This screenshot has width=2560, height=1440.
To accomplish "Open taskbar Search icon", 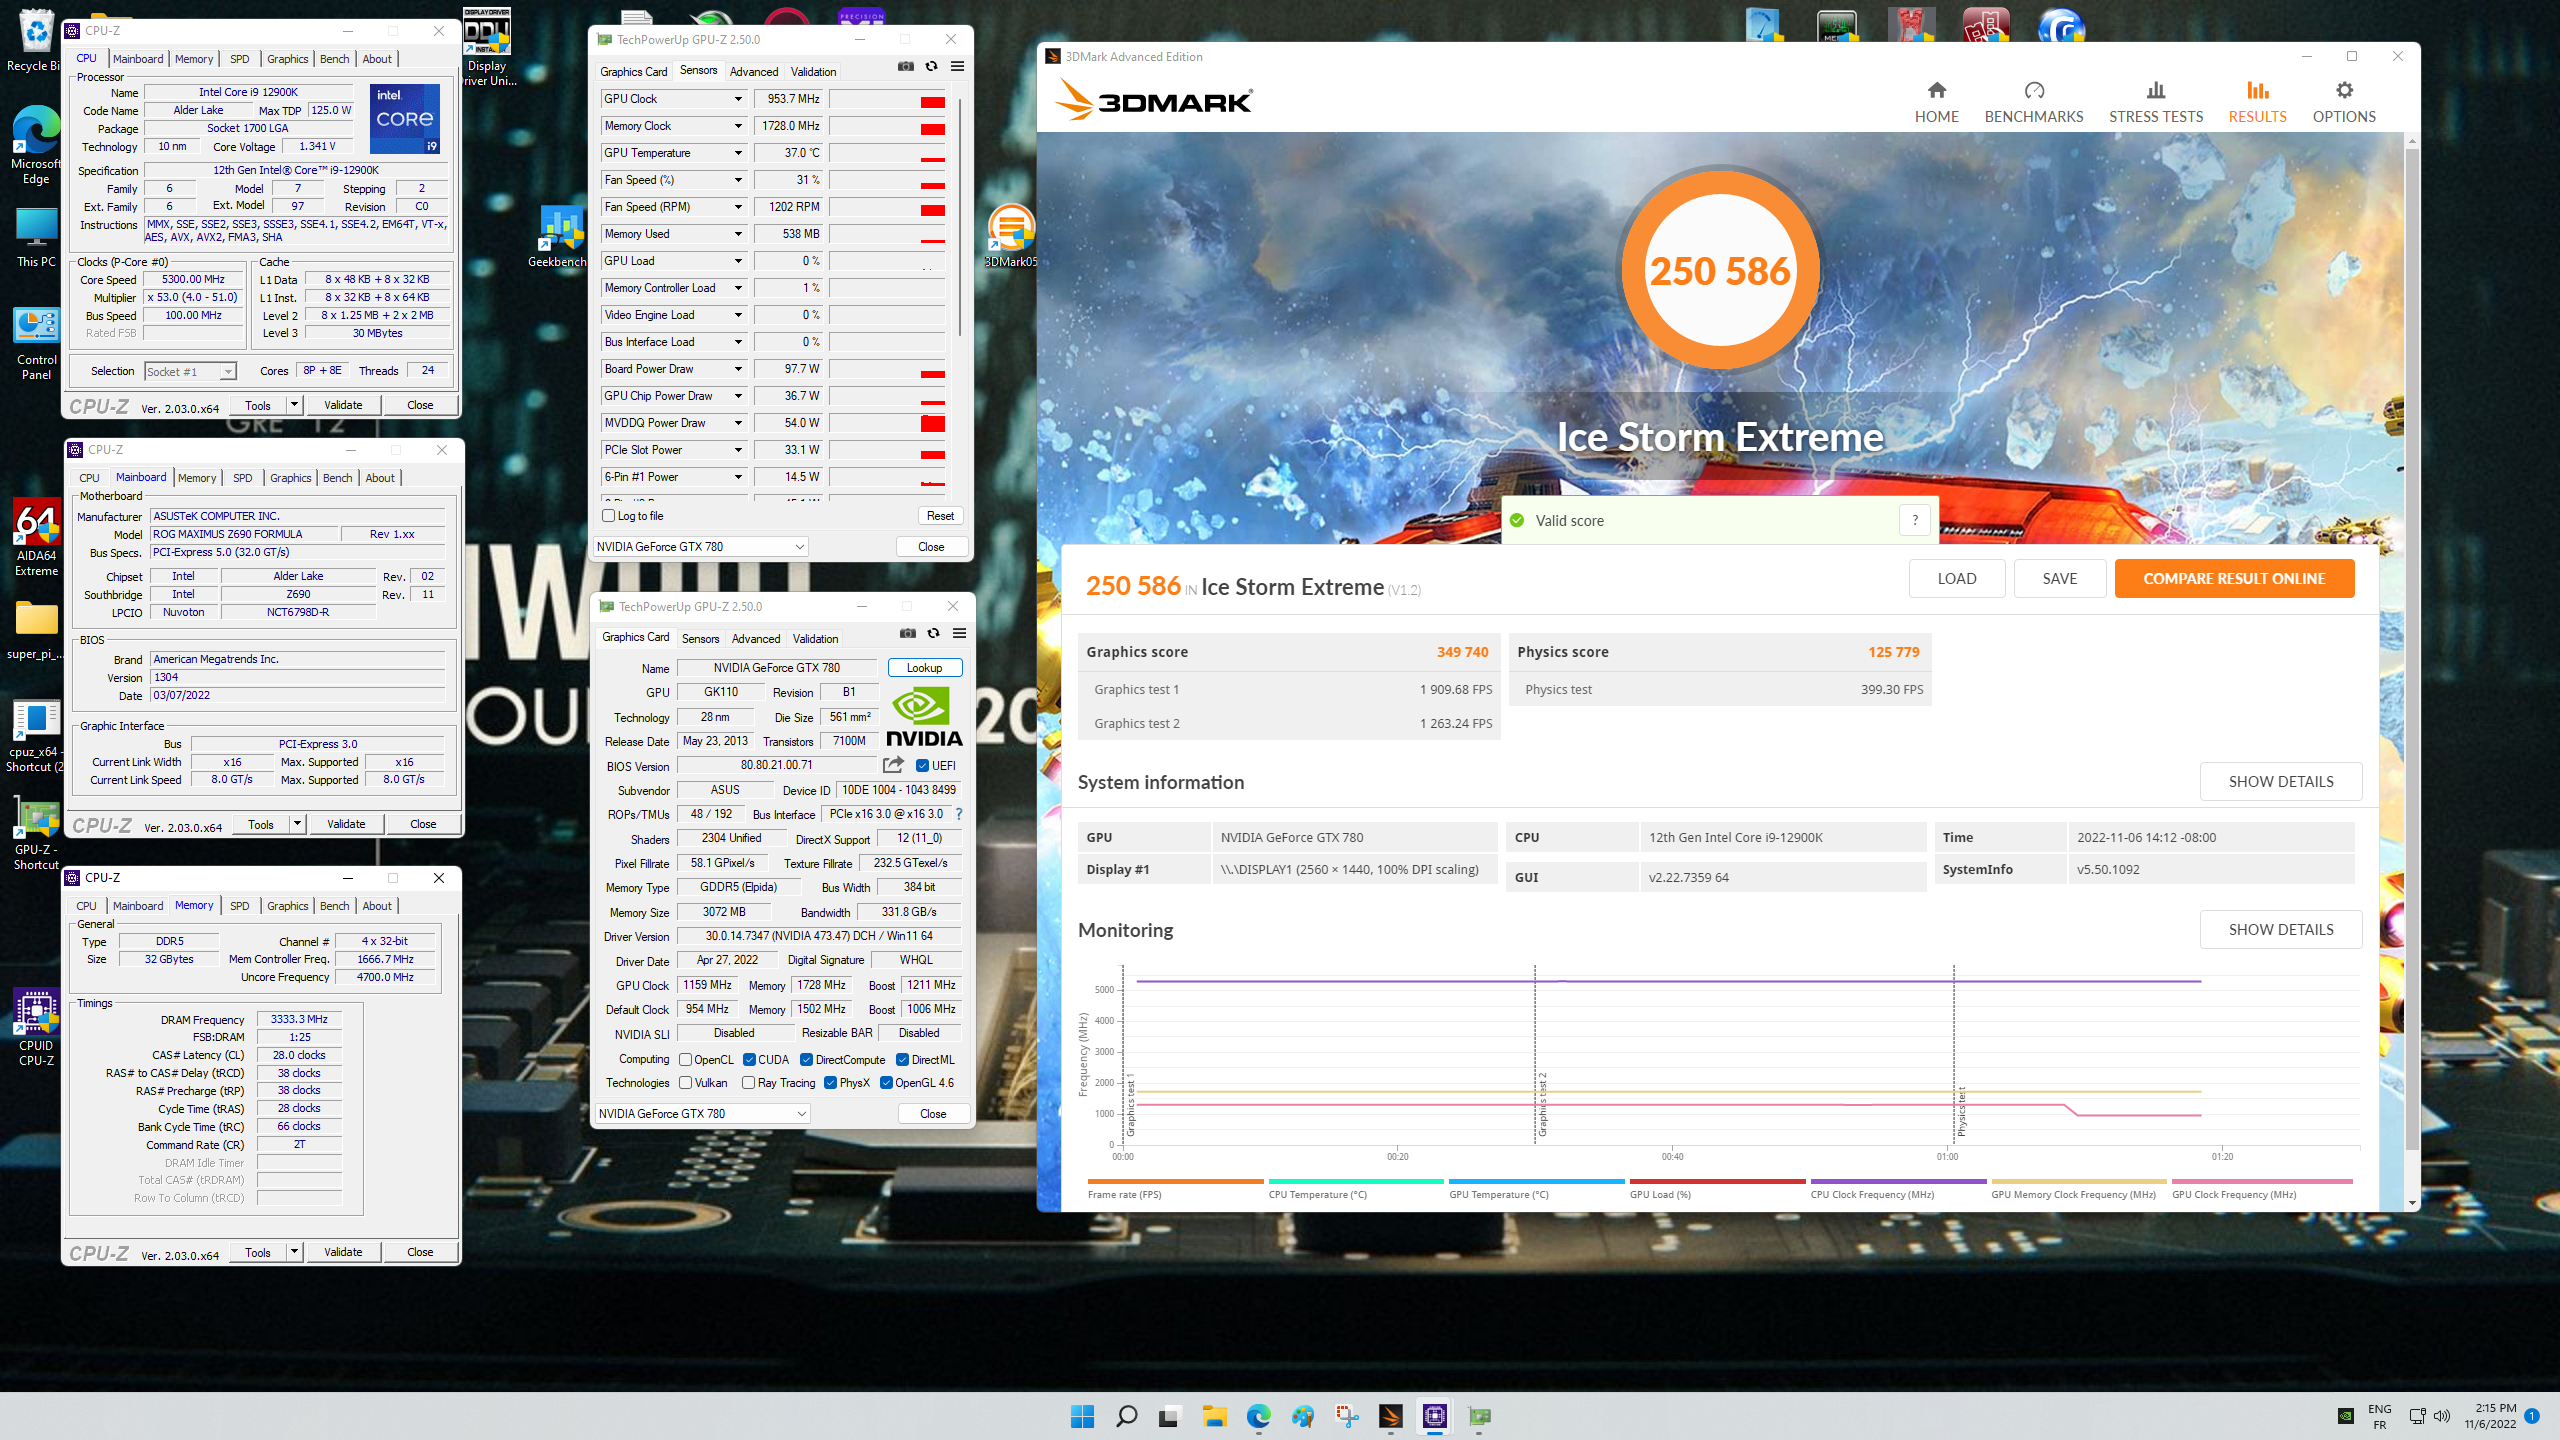I will (1126, 1416).
